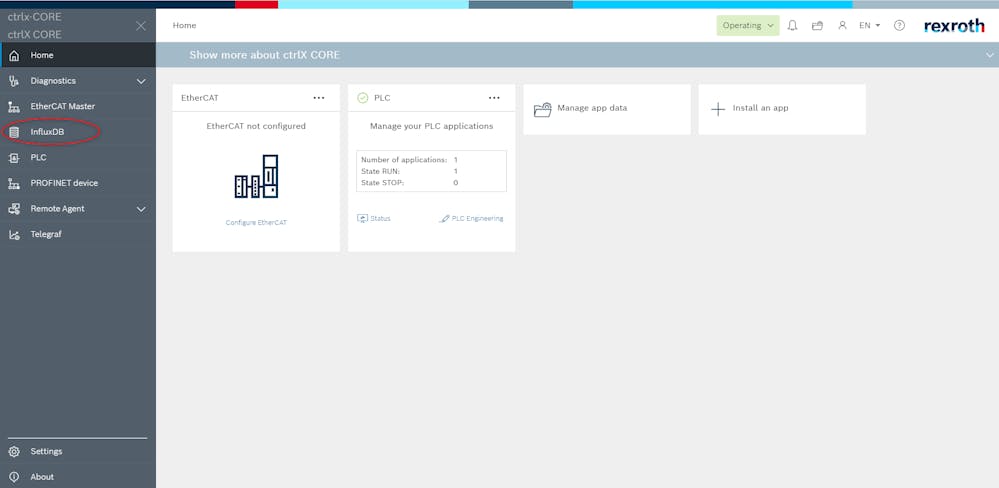Click 'Manage your PLC applications' text

pyautogui.click(x=431, y=126)
